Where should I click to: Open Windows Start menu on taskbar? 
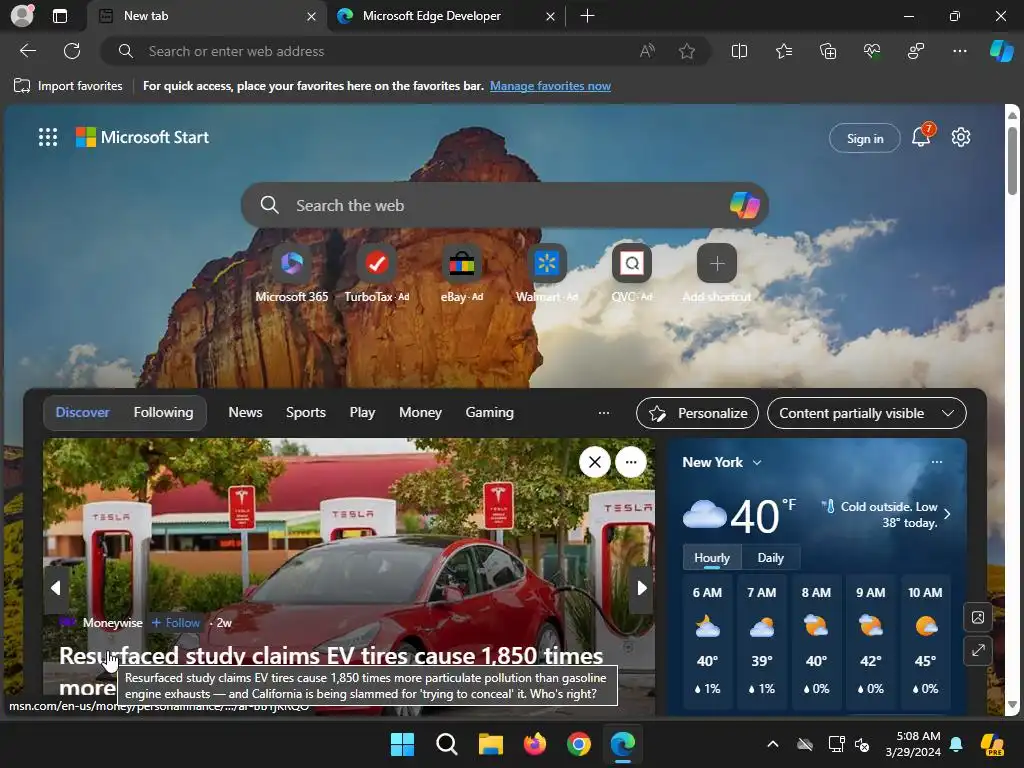coord(402,744)
